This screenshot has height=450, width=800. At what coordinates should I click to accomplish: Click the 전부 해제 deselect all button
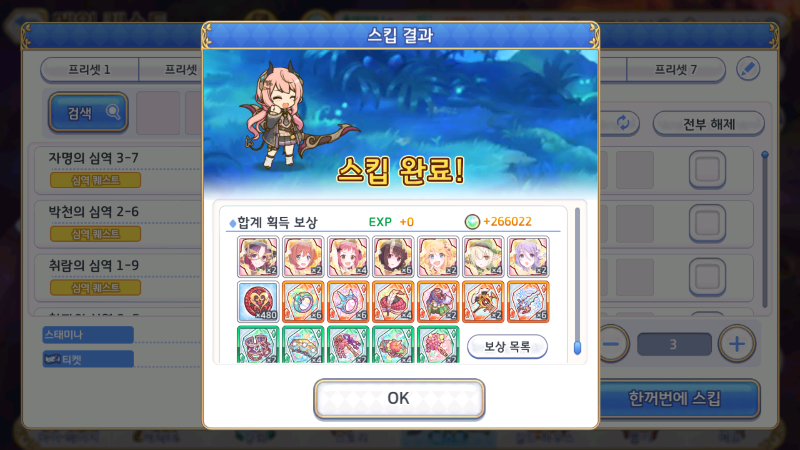(x=709, y=124)
